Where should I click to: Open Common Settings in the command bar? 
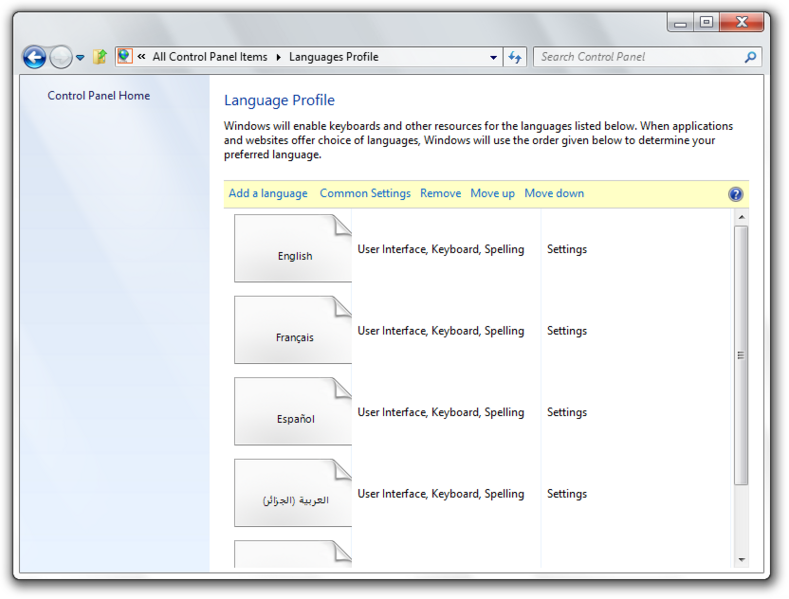pos(365,194)
